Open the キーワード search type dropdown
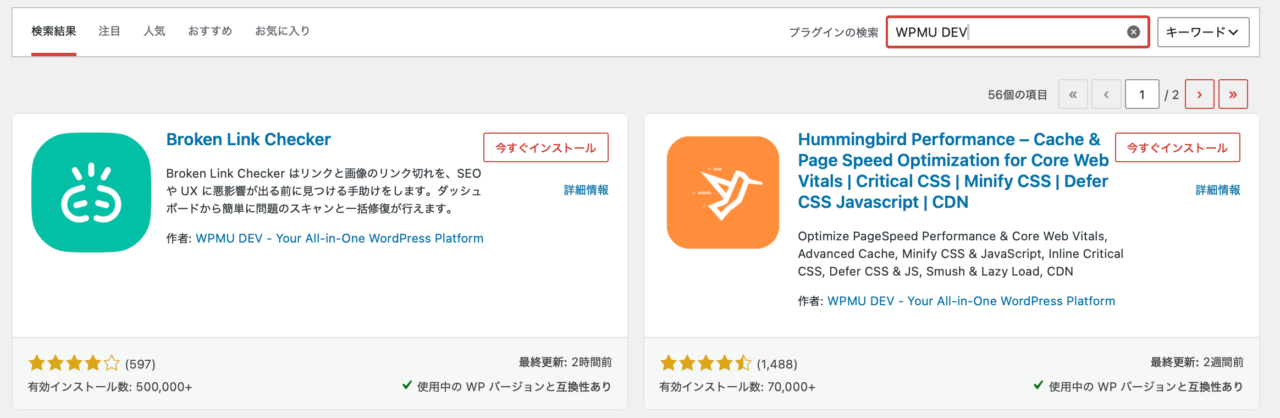 point(1203,32)
